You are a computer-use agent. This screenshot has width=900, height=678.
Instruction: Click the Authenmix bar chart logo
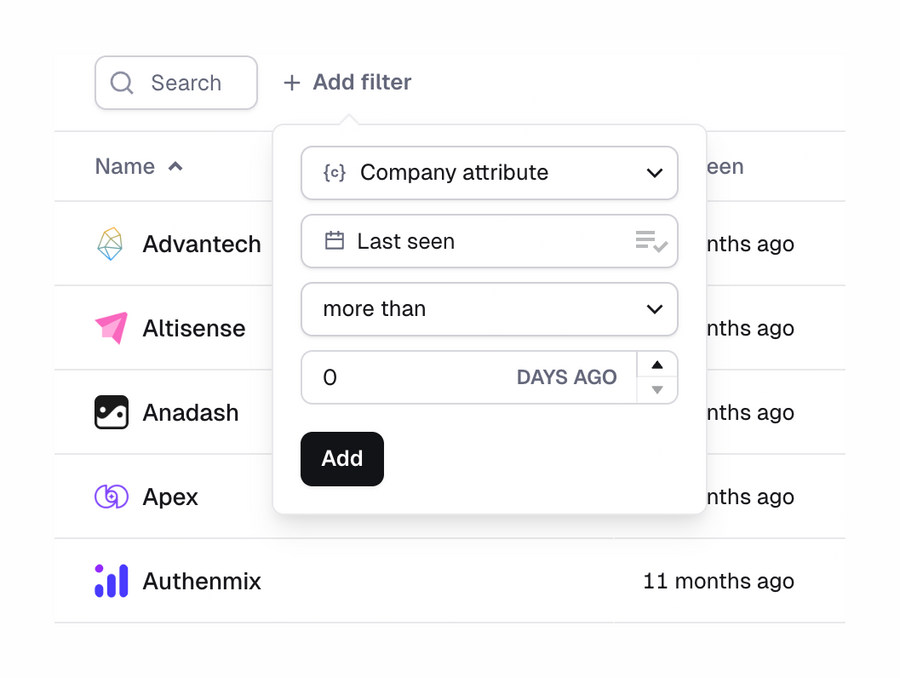pos(111,581)
